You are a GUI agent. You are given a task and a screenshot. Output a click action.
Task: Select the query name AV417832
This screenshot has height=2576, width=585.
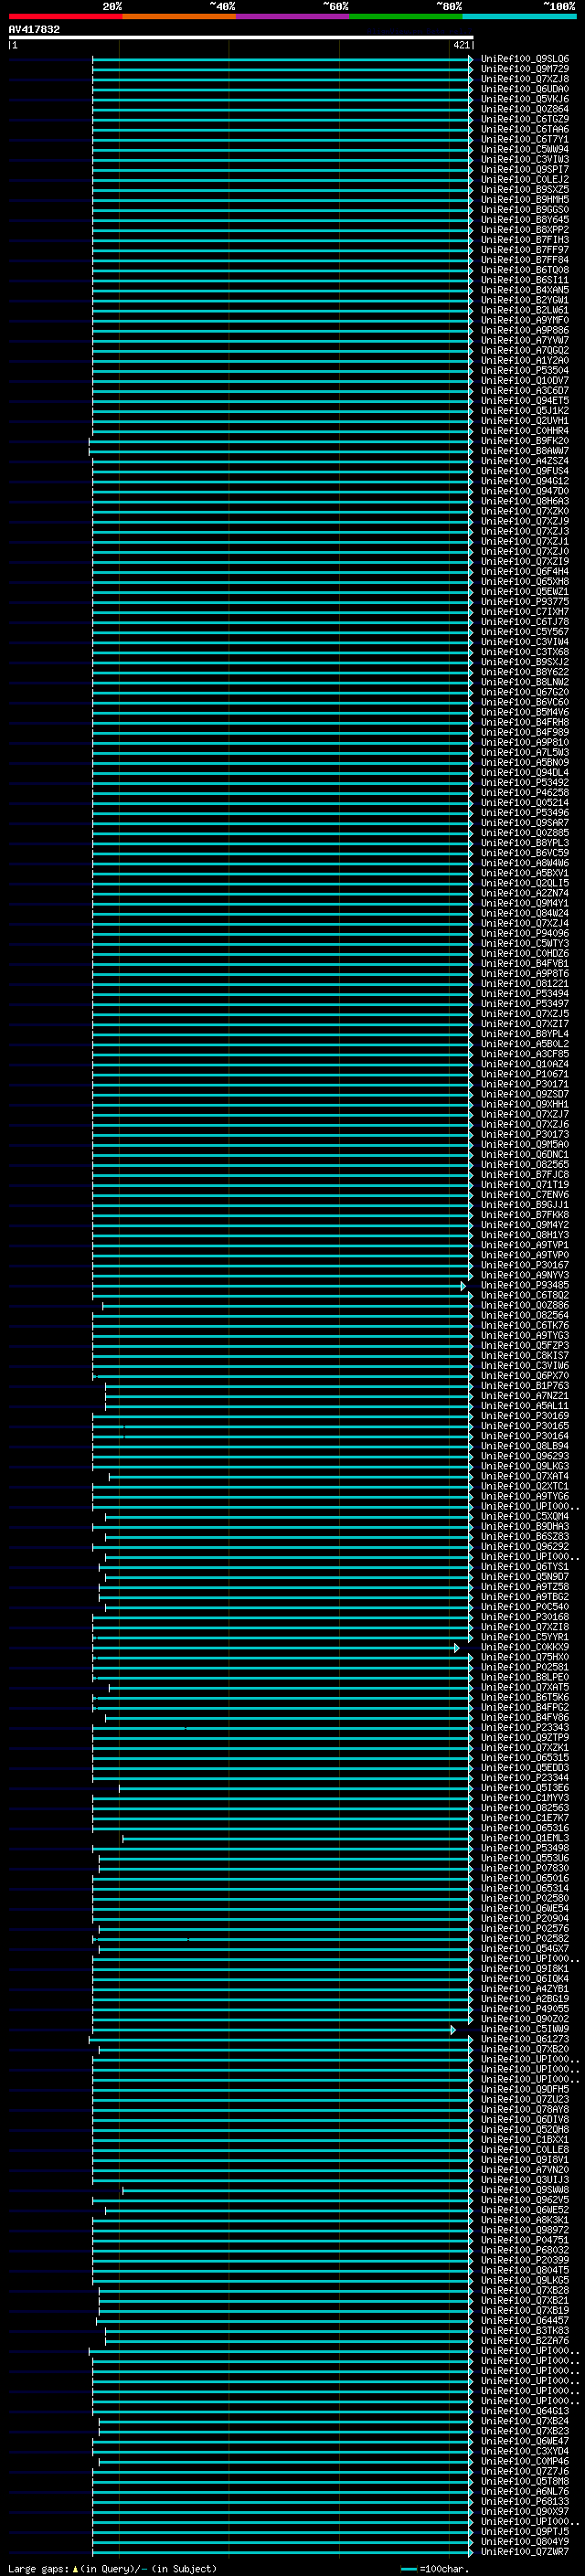coord(34,29)
